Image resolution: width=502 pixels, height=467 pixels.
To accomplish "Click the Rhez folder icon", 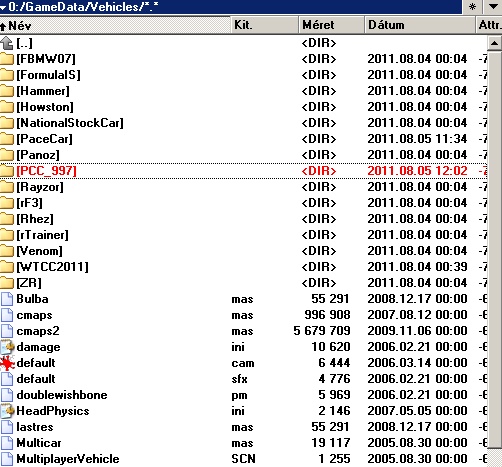I will 7,219.
